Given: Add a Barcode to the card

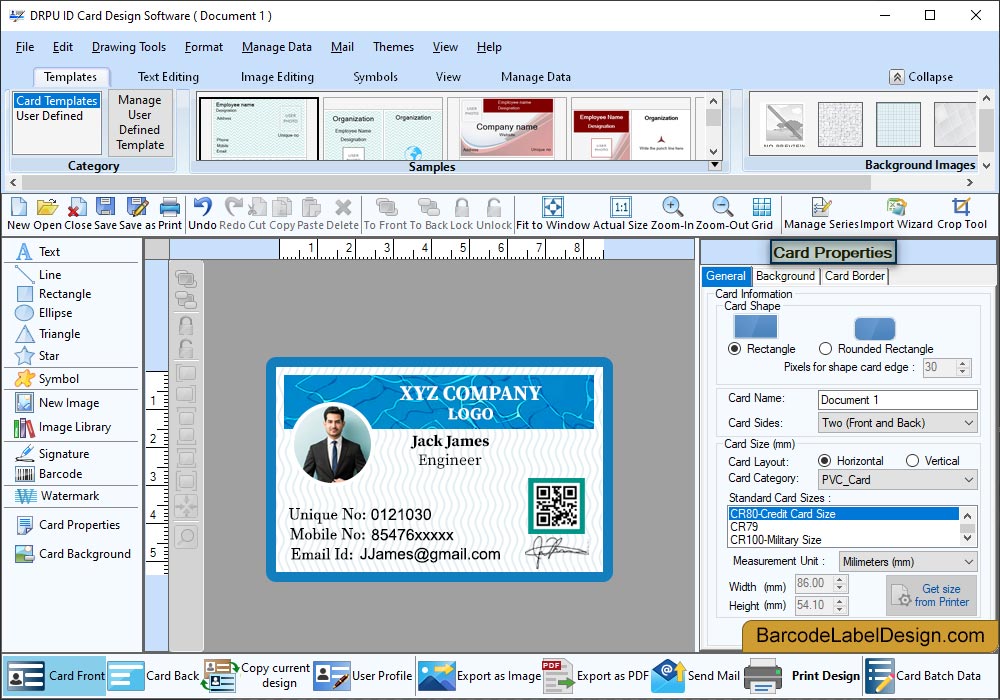Looking at the screenshot, I should point(48,474).
